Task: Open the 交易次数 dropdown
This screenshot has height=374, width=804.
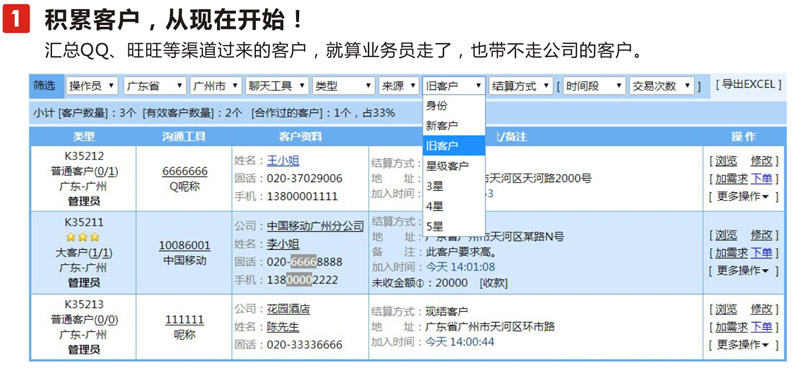Action: (x=661, y=86)
